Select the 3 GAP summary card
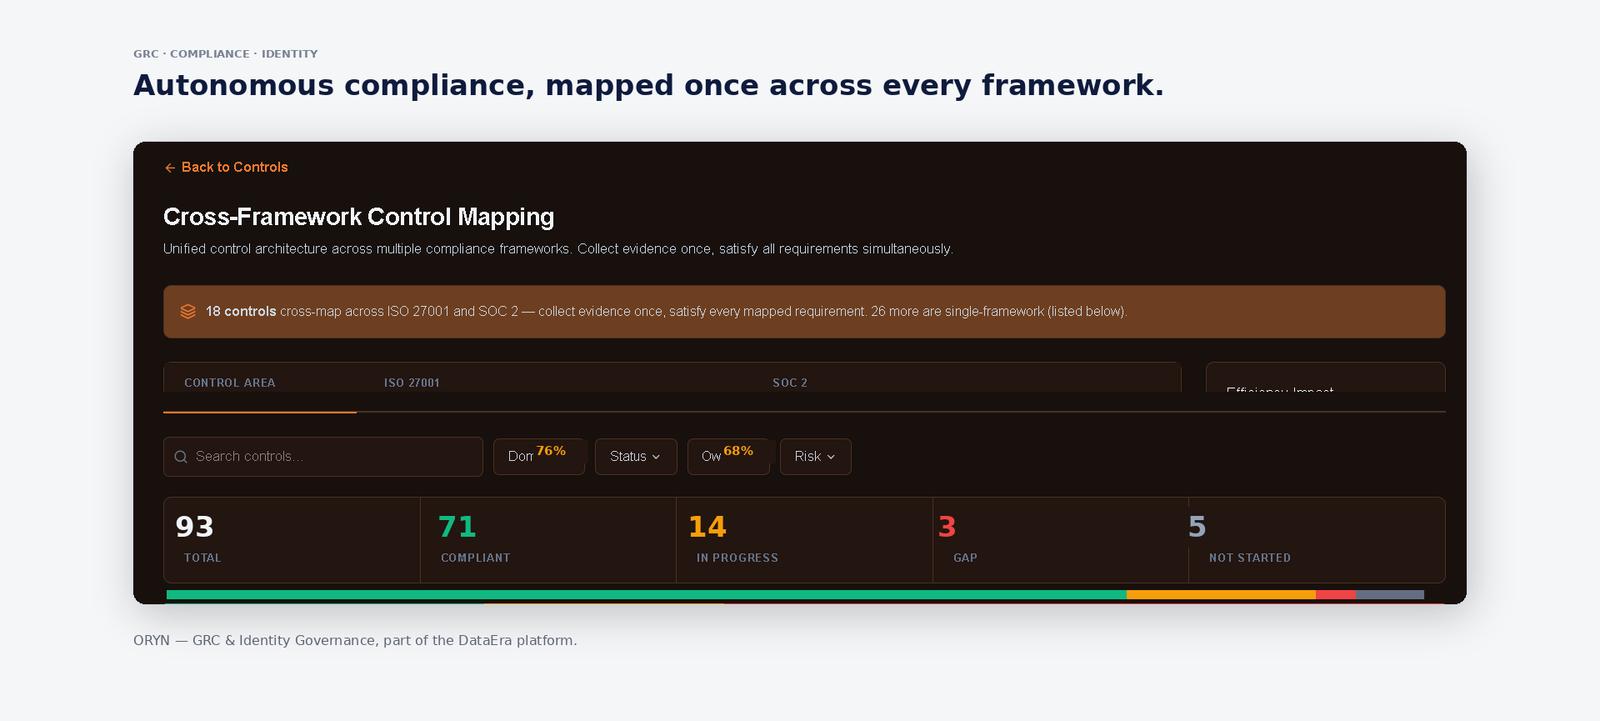Image resolution: width=1600 pixels, height=721 pixels. (1060, 540)
